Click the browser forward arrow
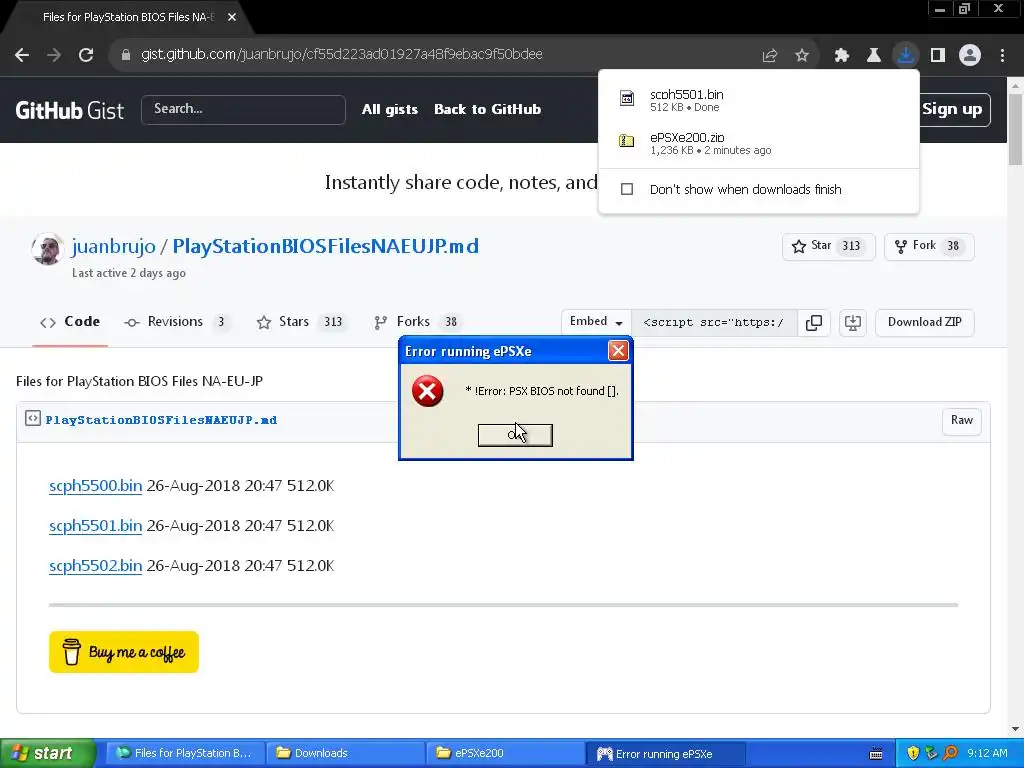This screenshot has width=1024, height=768. pyautogui.click(x=54, y=55)
